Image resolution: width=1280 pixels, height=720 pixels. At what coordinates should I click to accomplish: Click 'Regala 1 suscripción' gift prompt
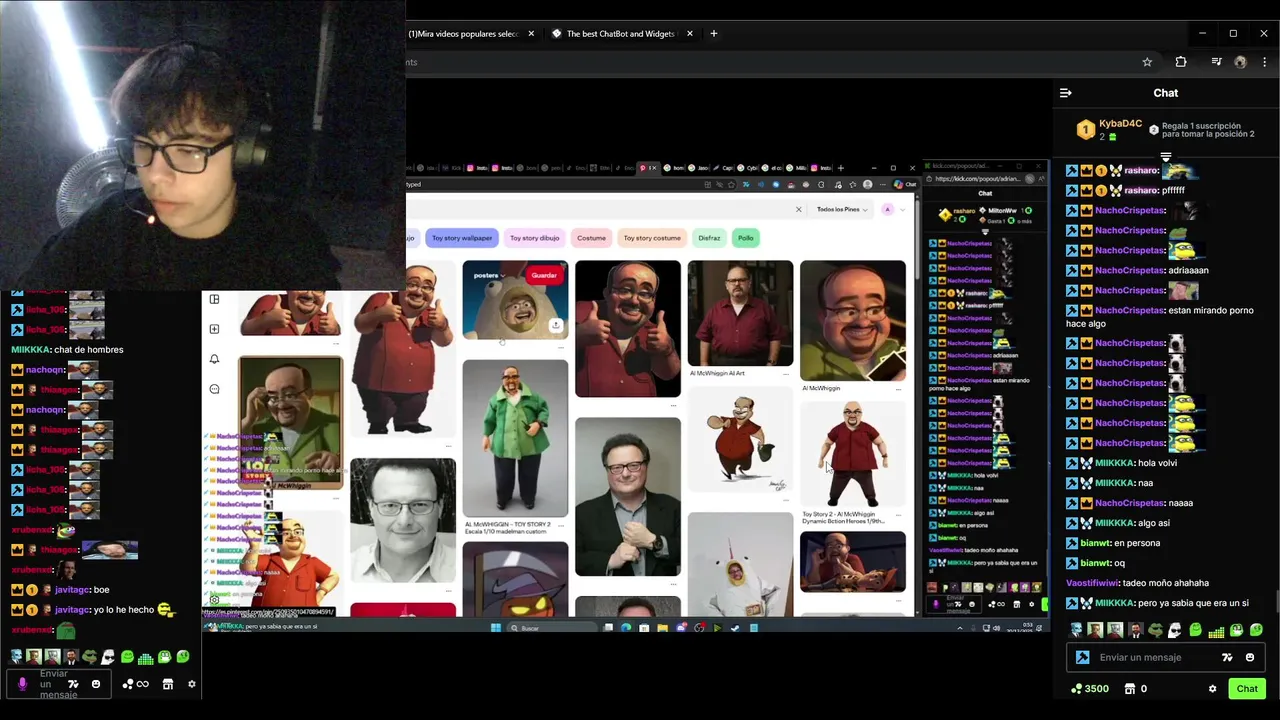(x=1208, y=130)
